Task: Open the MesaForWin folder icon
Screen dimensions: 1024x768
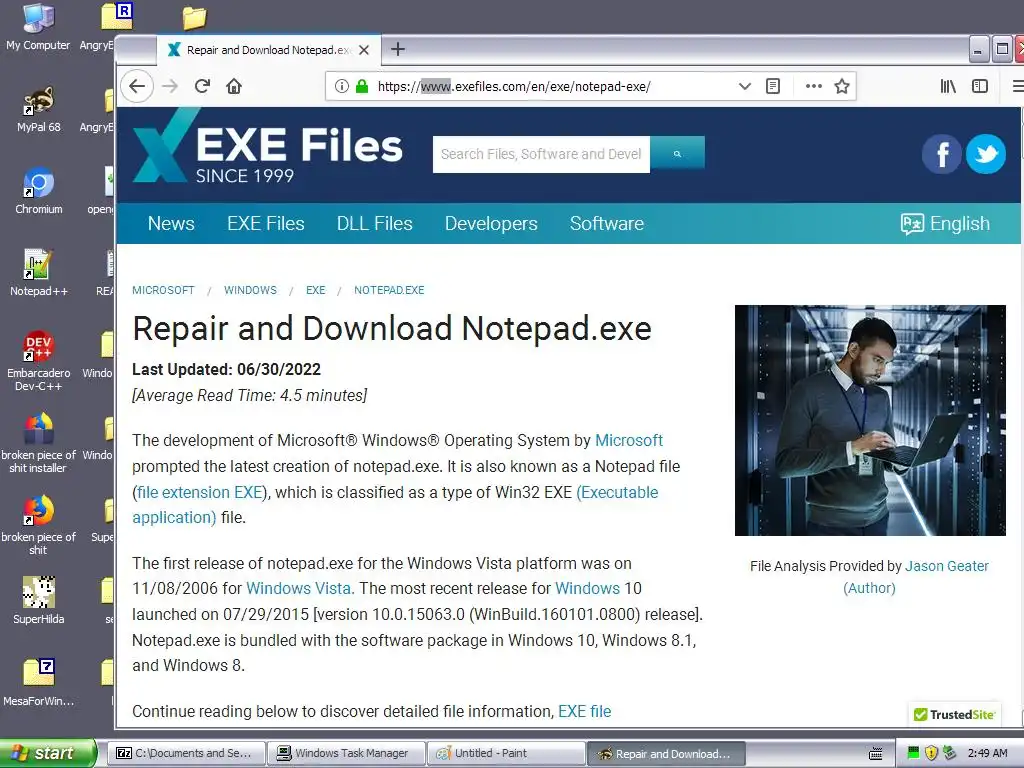Action: pos(38,682)
